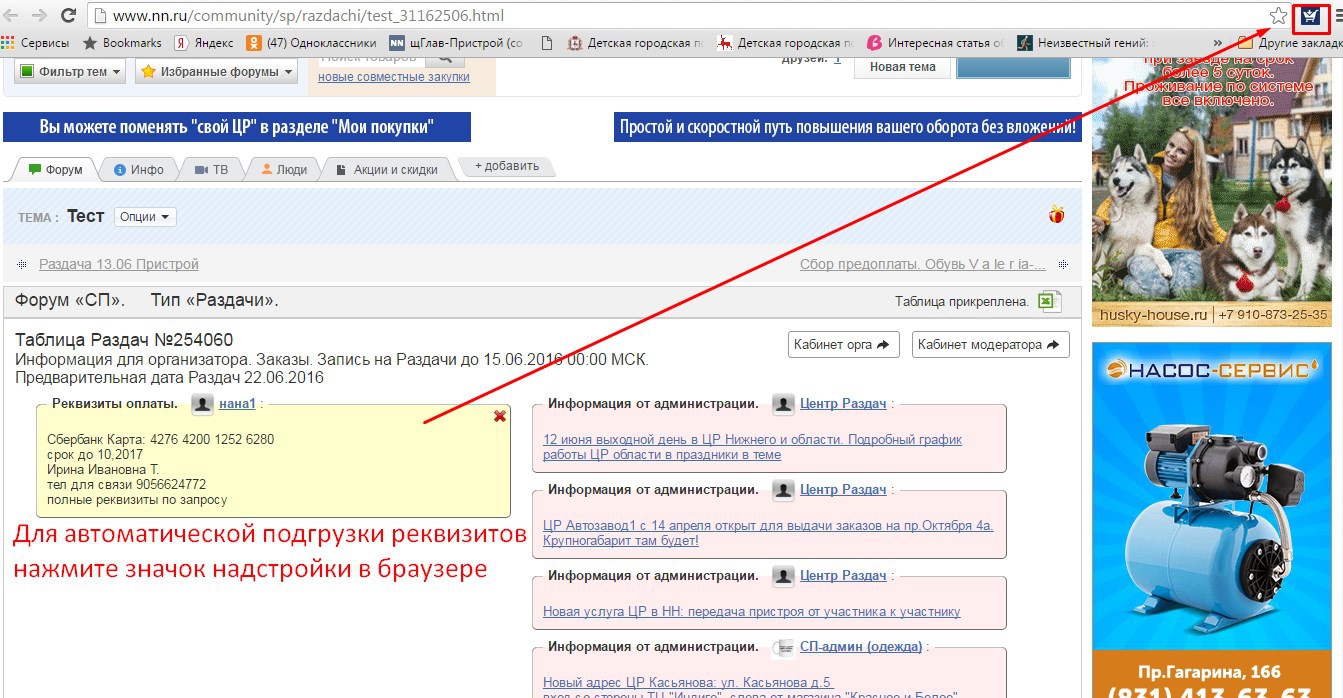
Task: Click the Excel icon beside Таблица прикреплена
Action: [x=1049, y=301]
